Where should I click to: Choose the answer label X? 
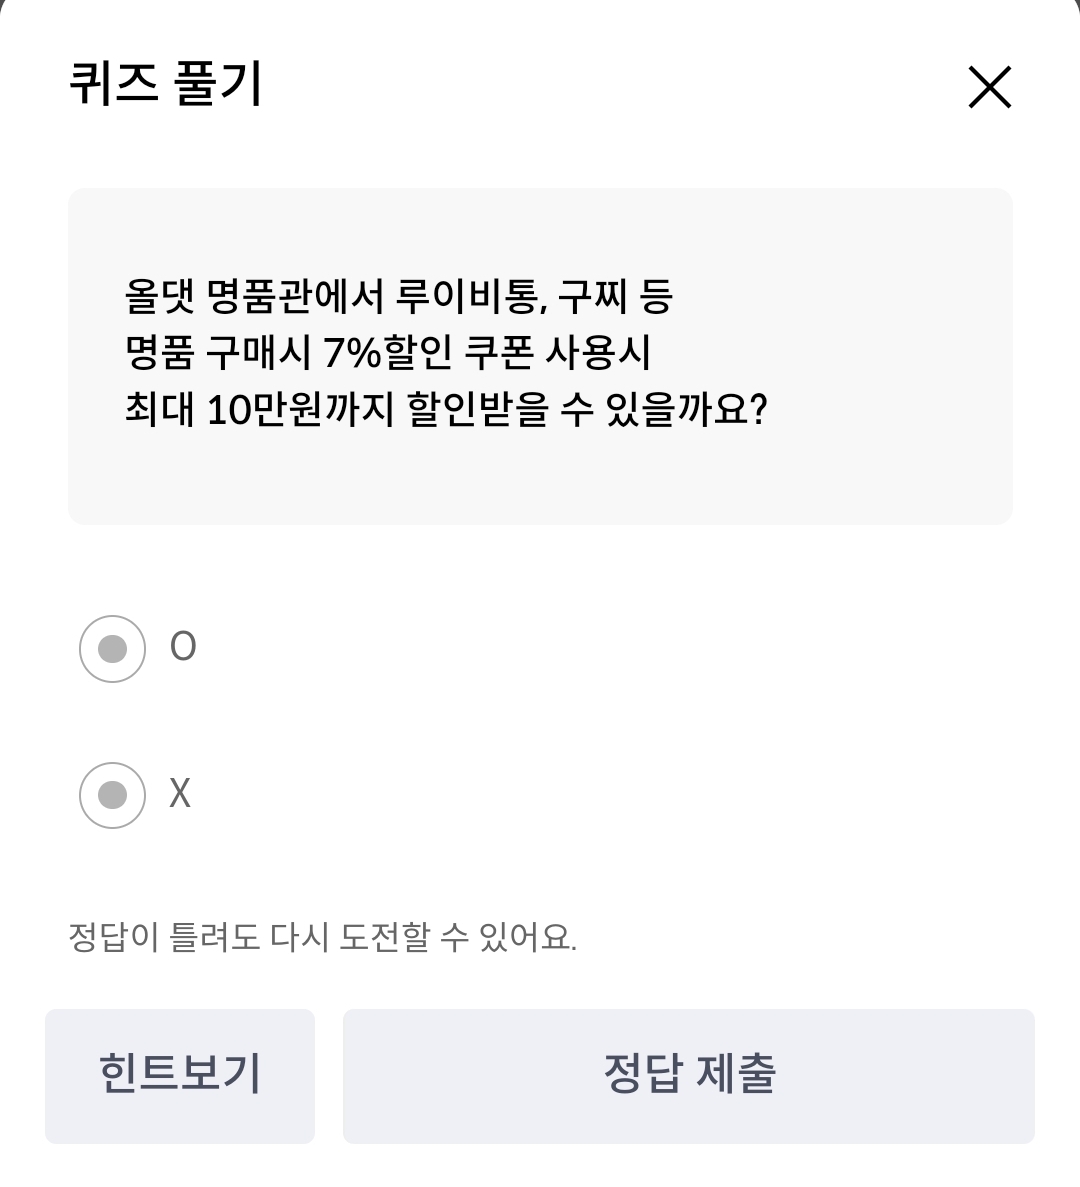[179, 793]
